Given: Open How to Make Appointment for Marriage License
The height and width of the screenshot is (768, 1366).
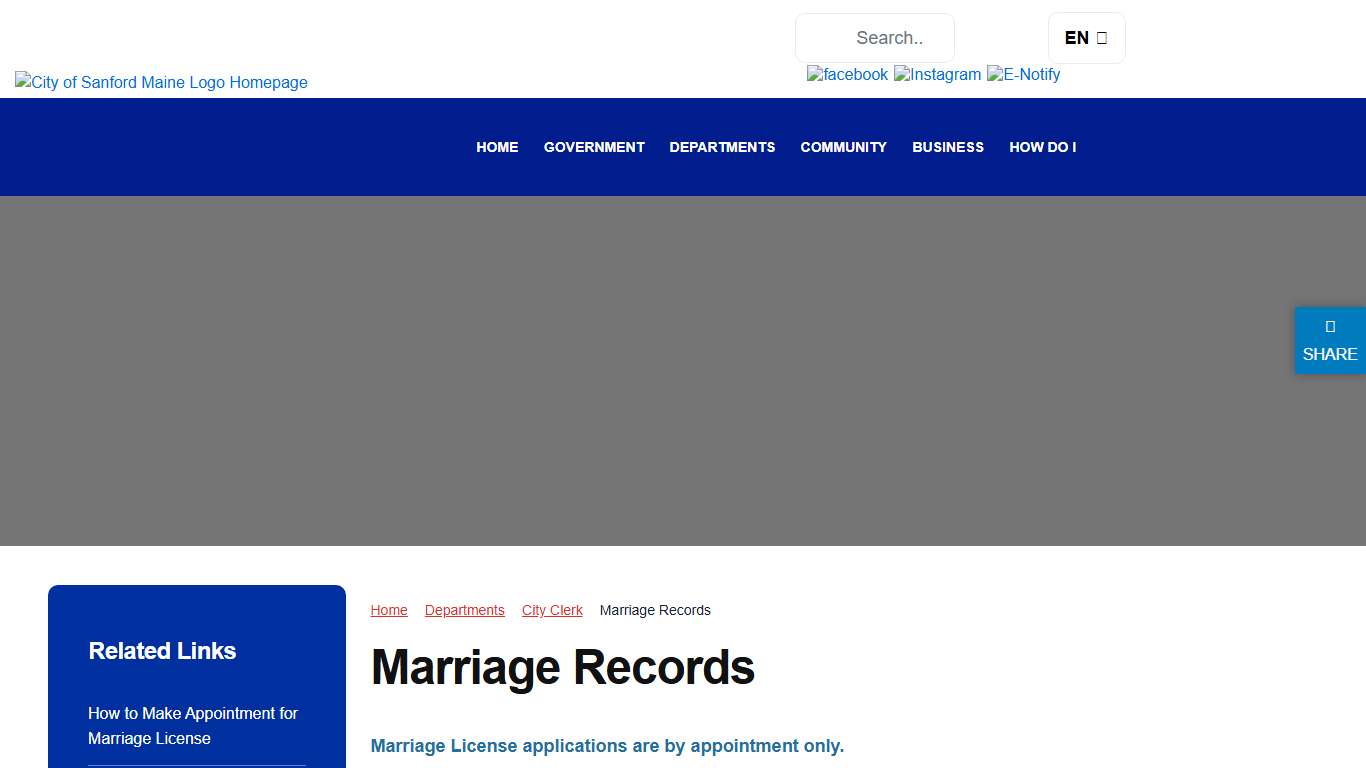Looking at the screenshot, I should coord(193,725).
